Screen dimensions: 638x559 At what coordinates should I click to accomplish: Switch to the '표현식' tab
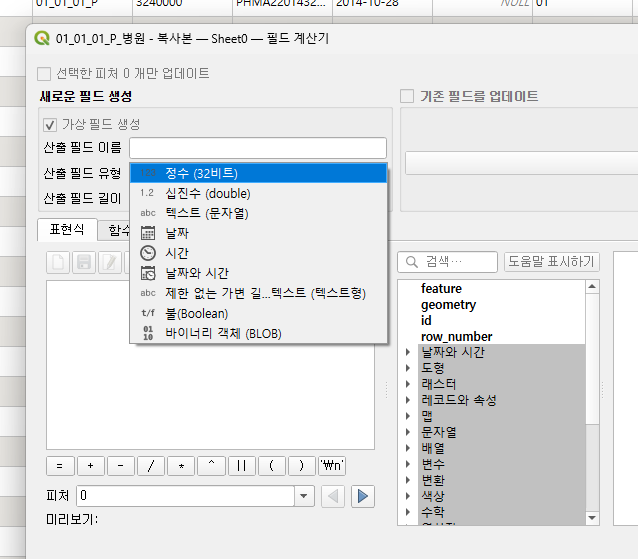67,230
